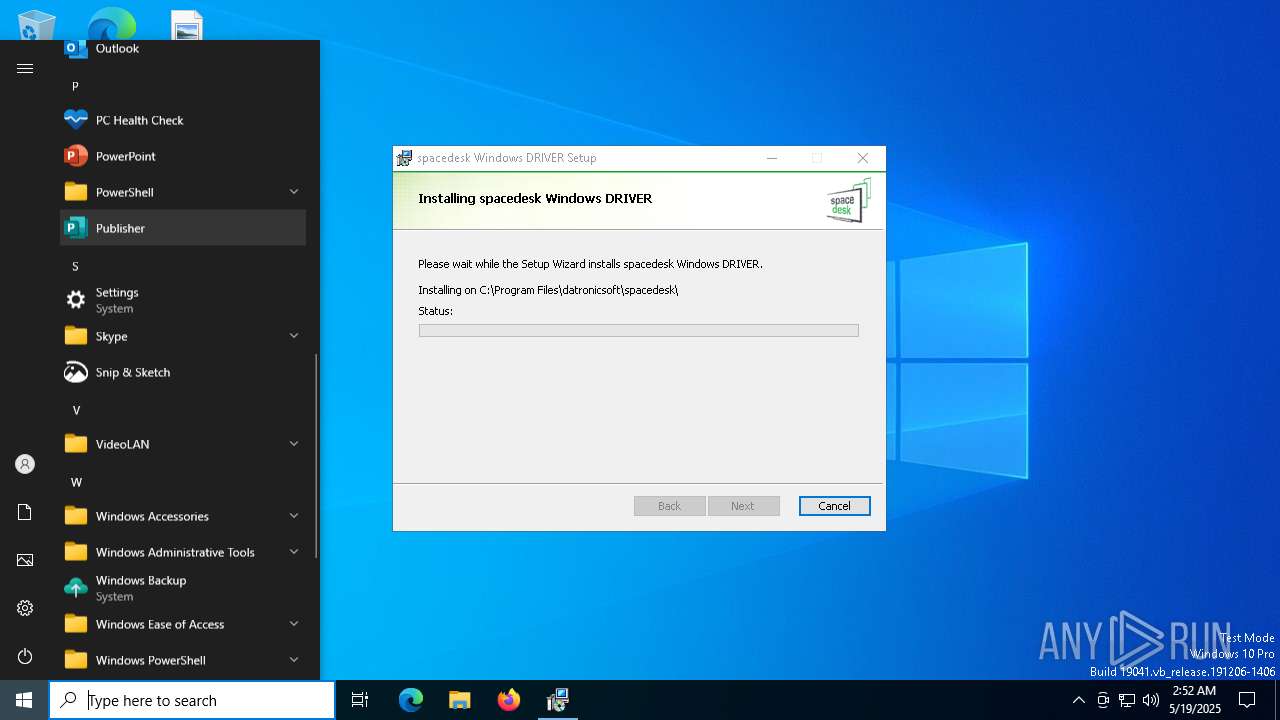Click the Microsoft Edge desktop shortcut

tap(111, 24)
